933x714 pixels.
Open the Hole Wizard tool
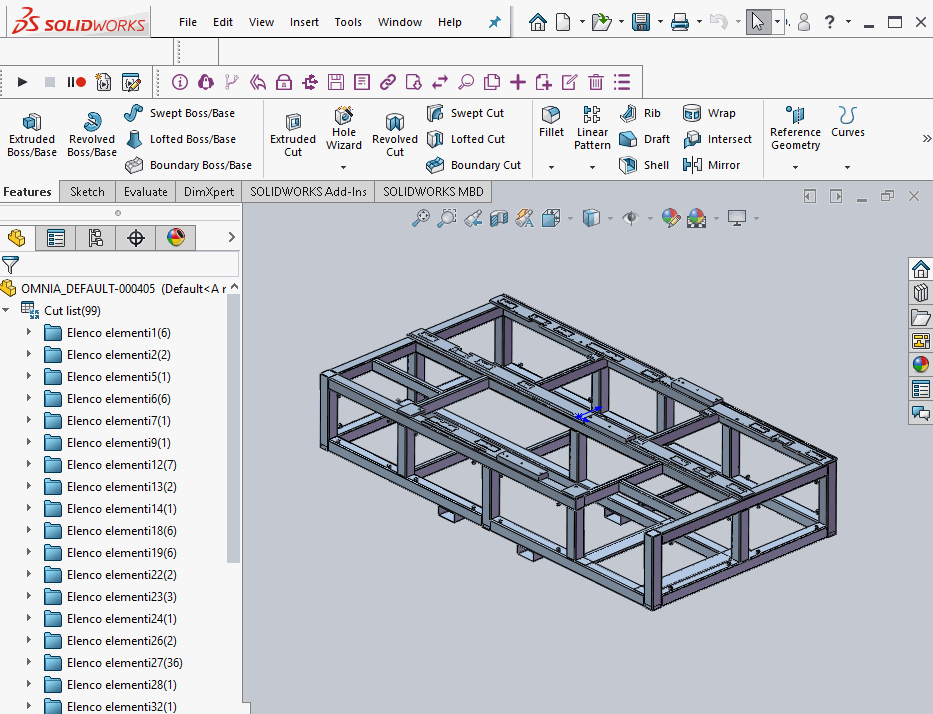click(343, 128)
